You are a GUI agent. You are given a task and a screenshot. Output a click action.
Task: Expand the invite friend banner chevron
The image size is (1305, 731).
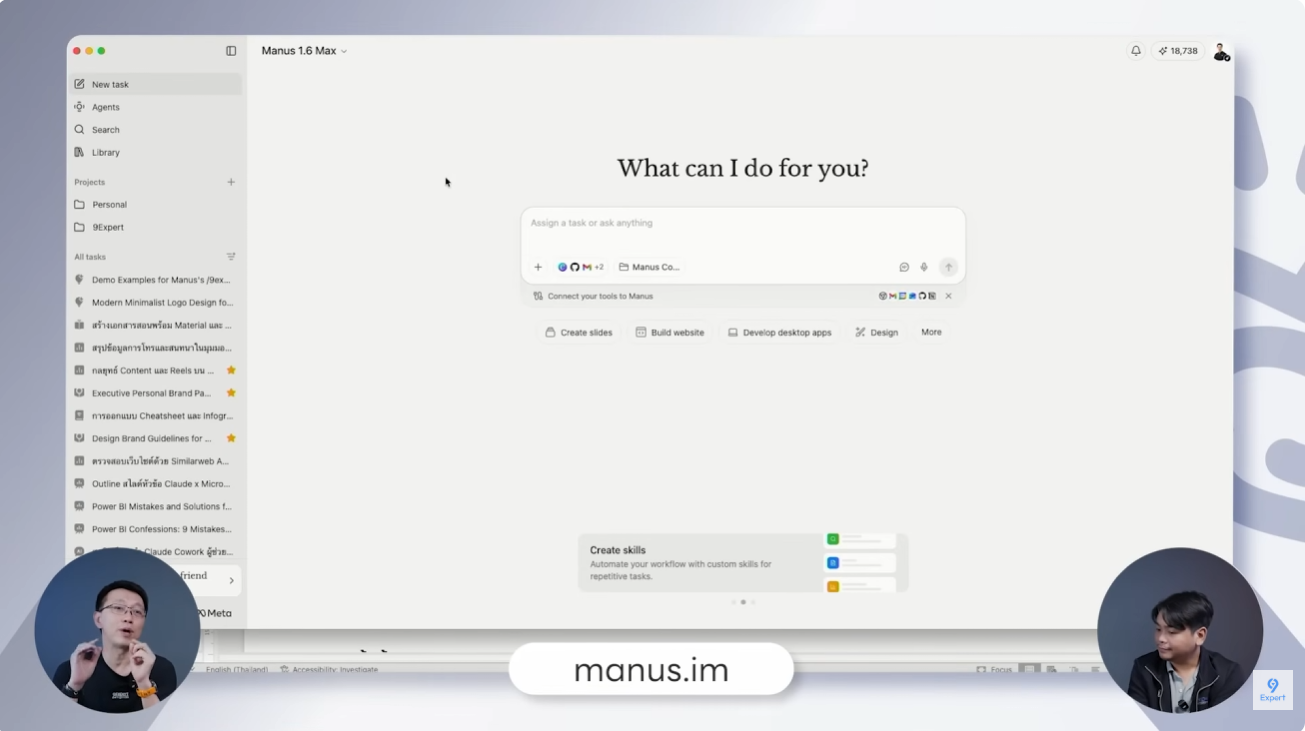click(232, 580)
